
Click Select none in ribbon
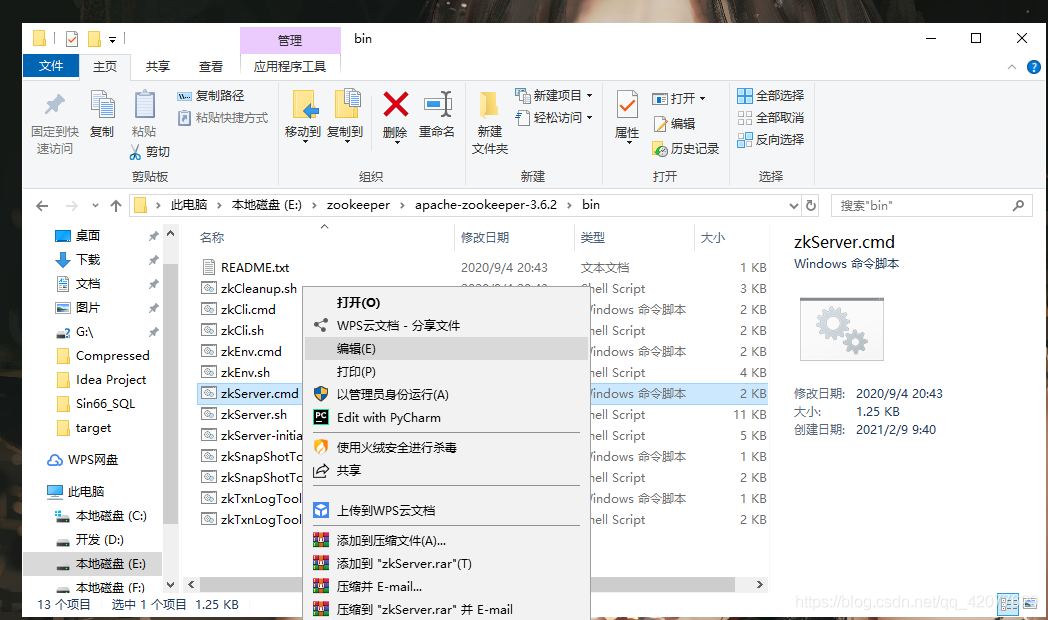click(771, 118)
